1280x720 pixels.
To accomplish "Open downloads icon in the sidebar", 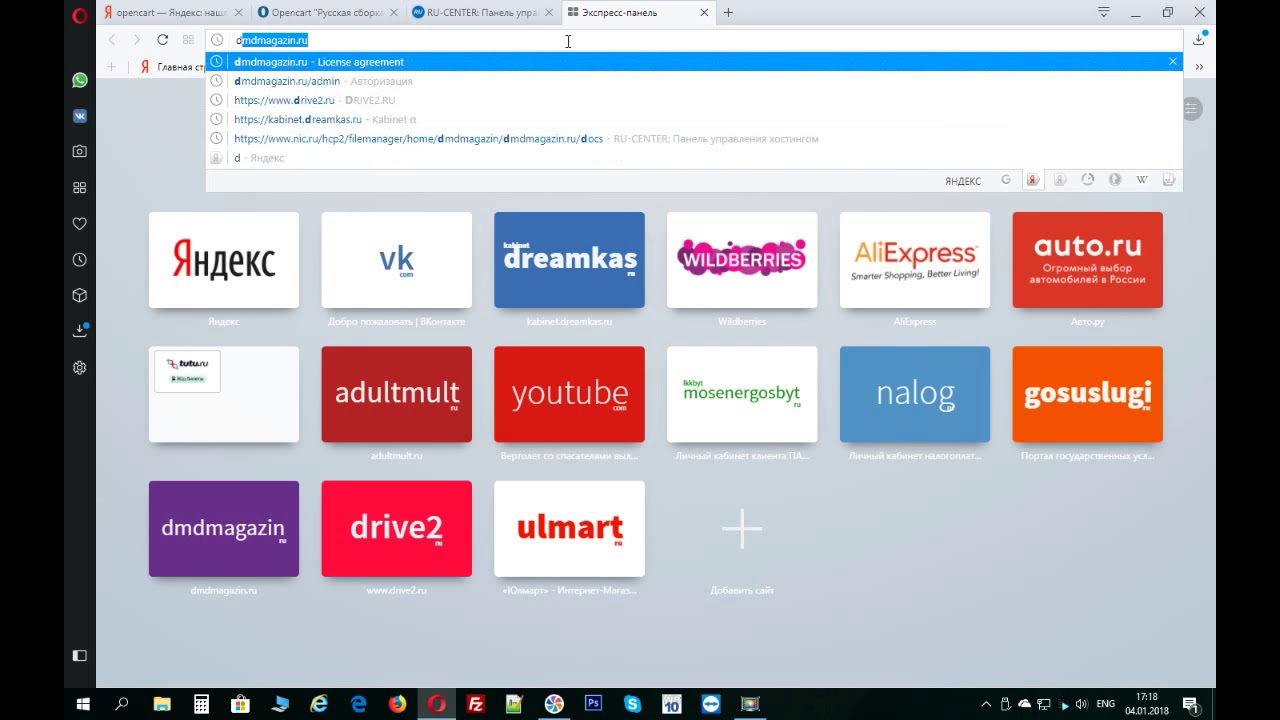I will [80, 331].
